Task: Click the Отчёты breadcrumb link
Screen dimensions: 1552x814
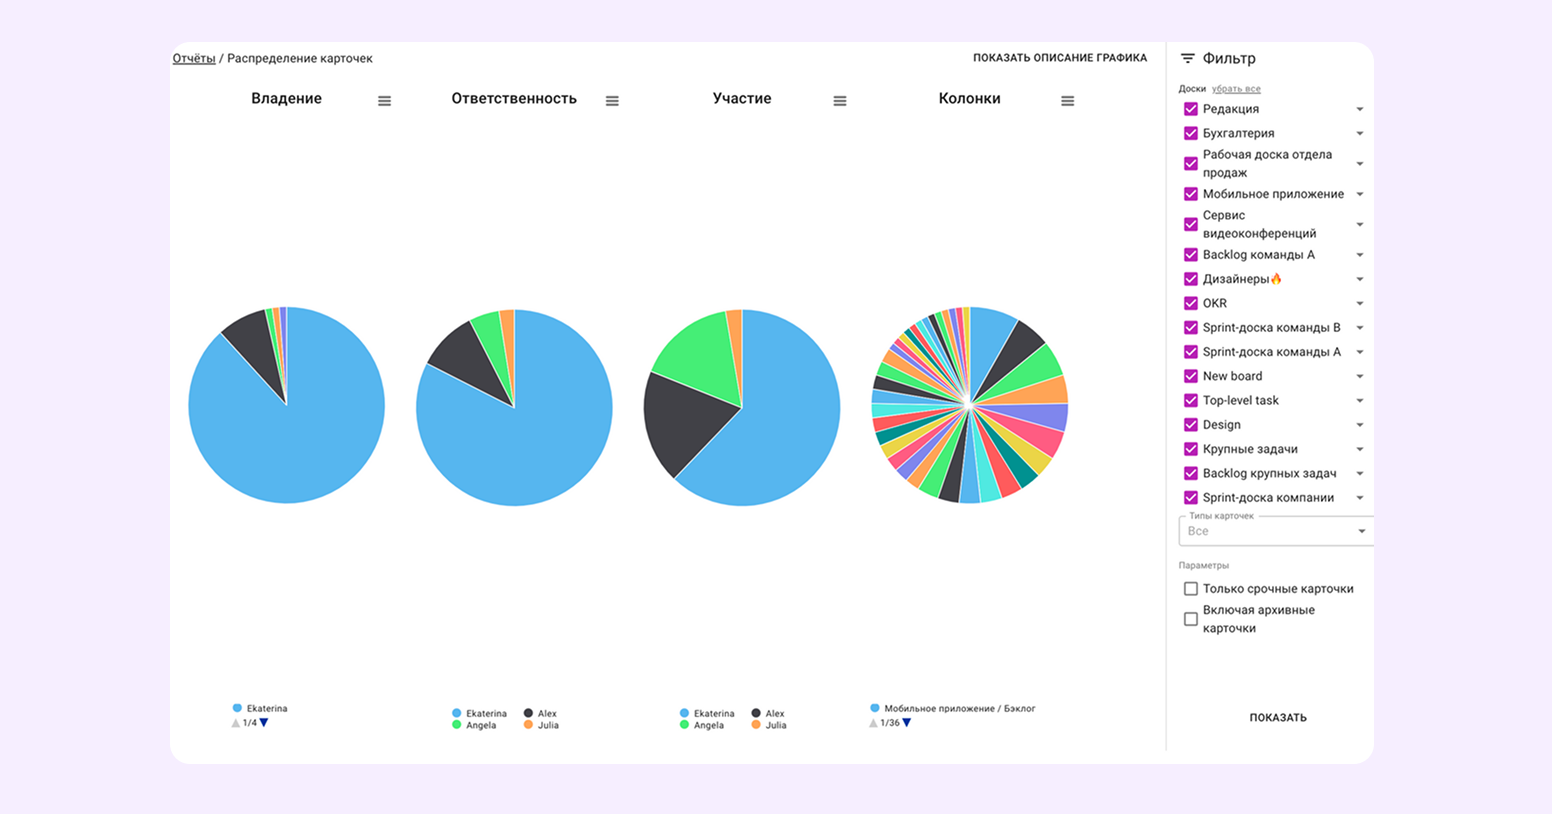Action: click(x=193, y=59)
